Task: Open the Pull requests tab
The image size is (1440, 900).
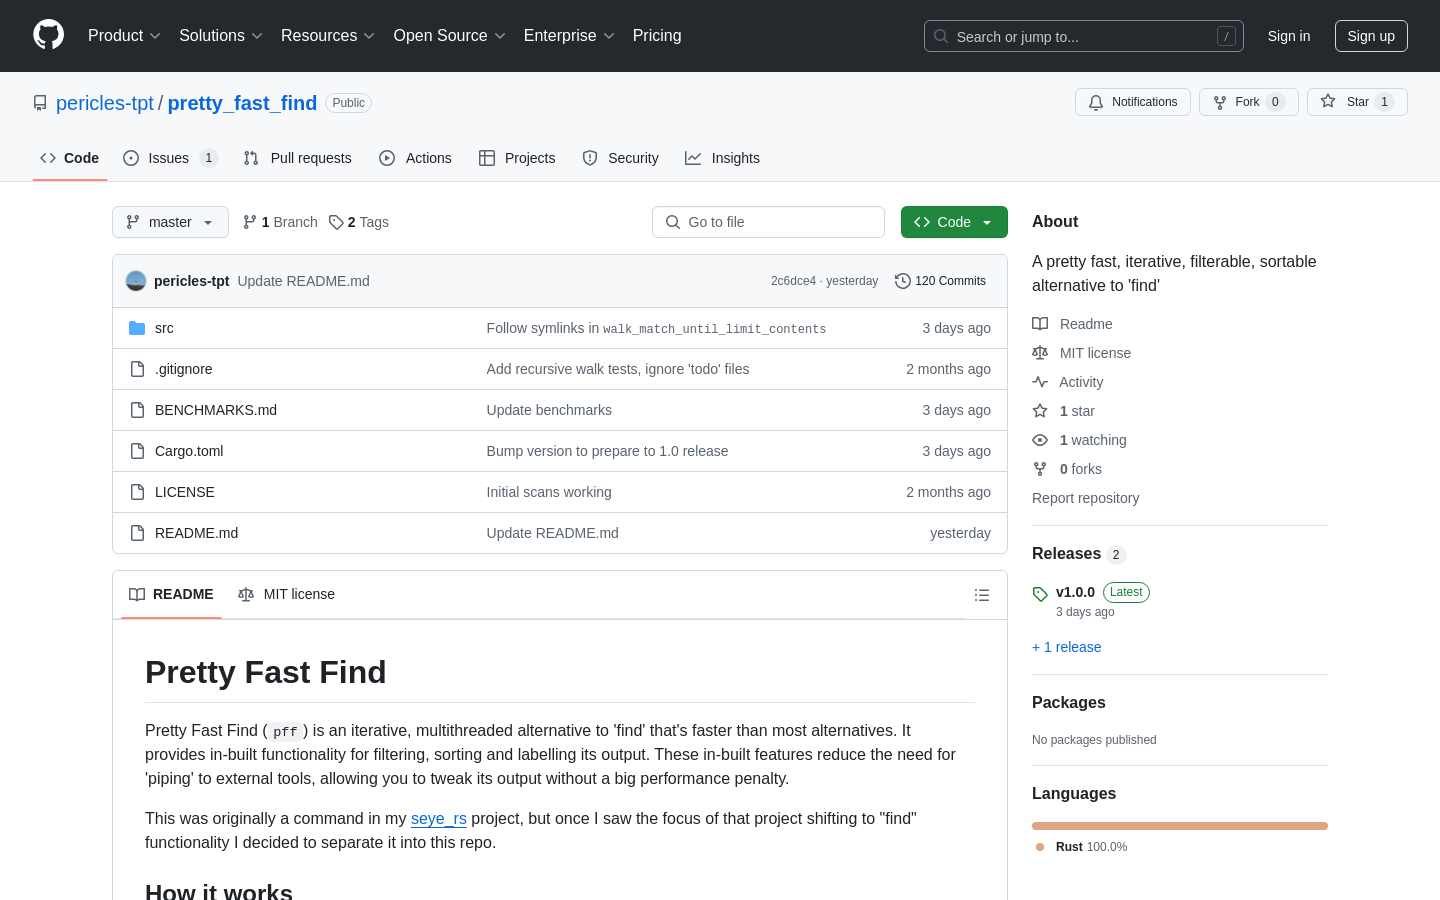Action: pyautogui.click(x=298, y=158)
